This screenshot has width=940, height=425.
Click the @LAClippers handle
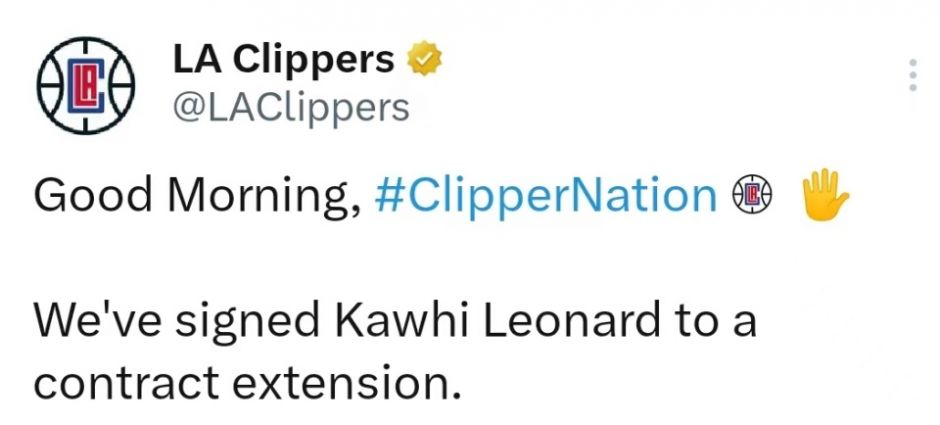291,108
